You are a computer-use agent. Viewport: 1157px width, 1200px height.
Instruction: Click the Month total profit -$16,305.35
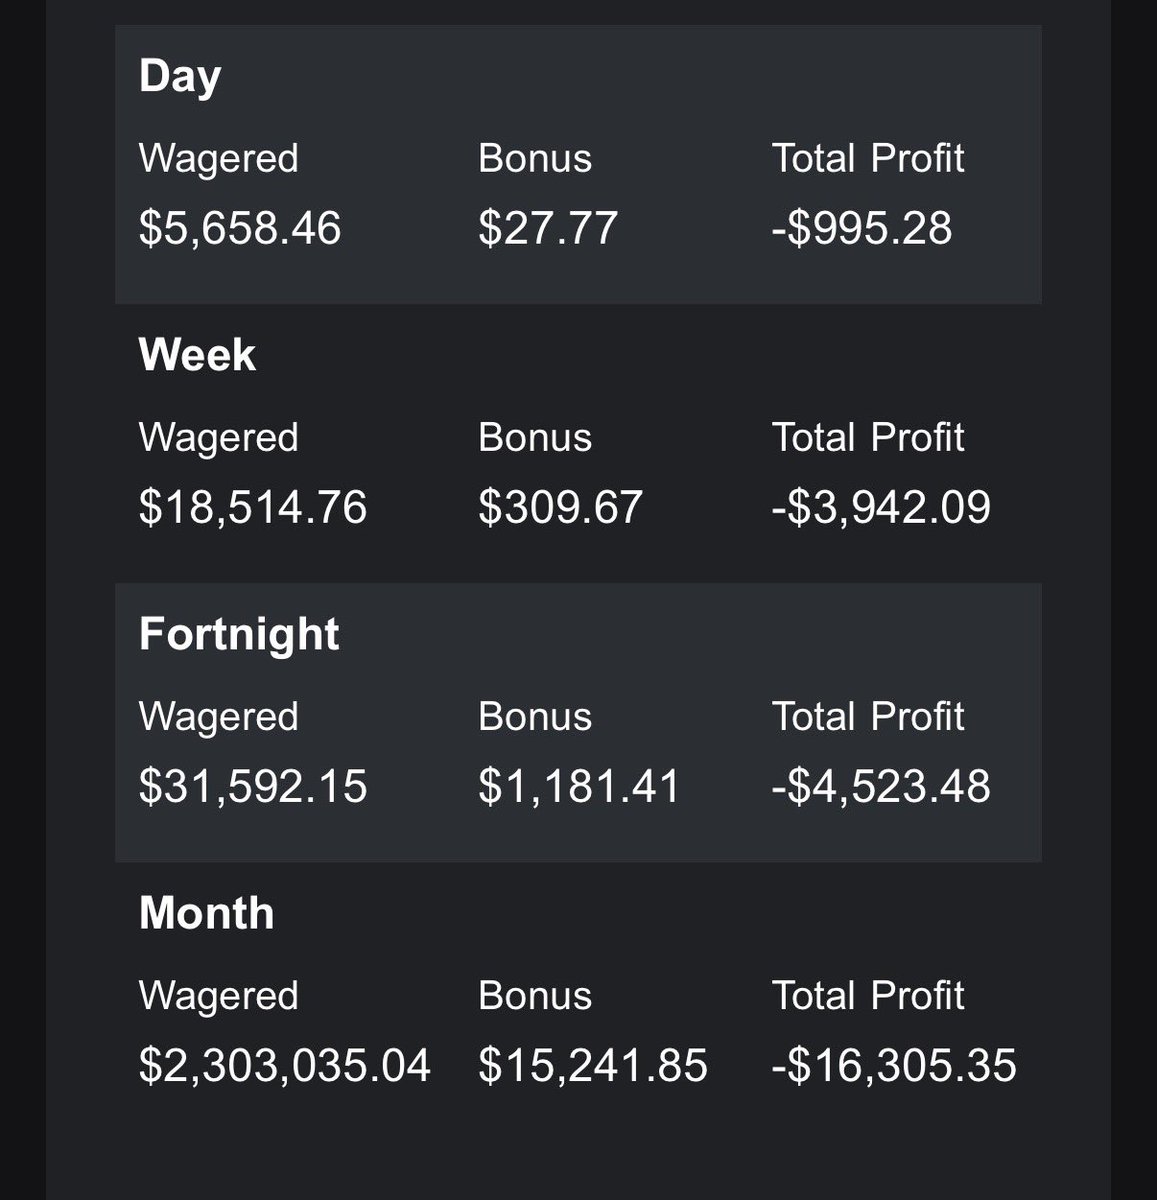point(894,1065)
